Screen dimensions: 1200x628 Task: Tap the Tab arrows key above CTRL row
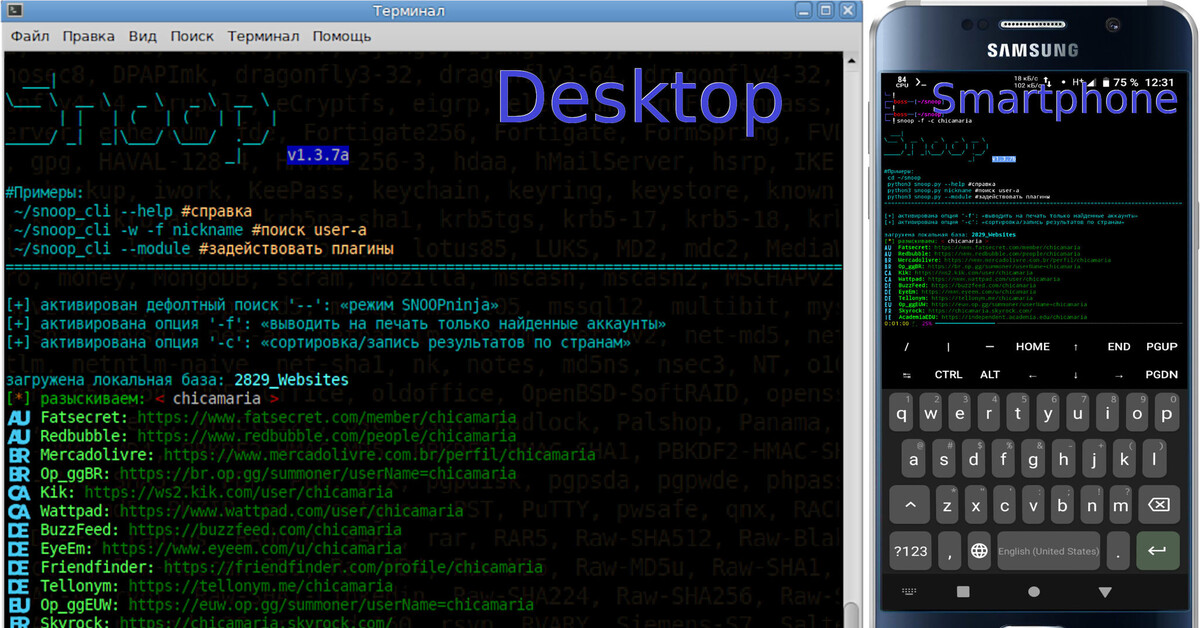[x=907, y=375]
